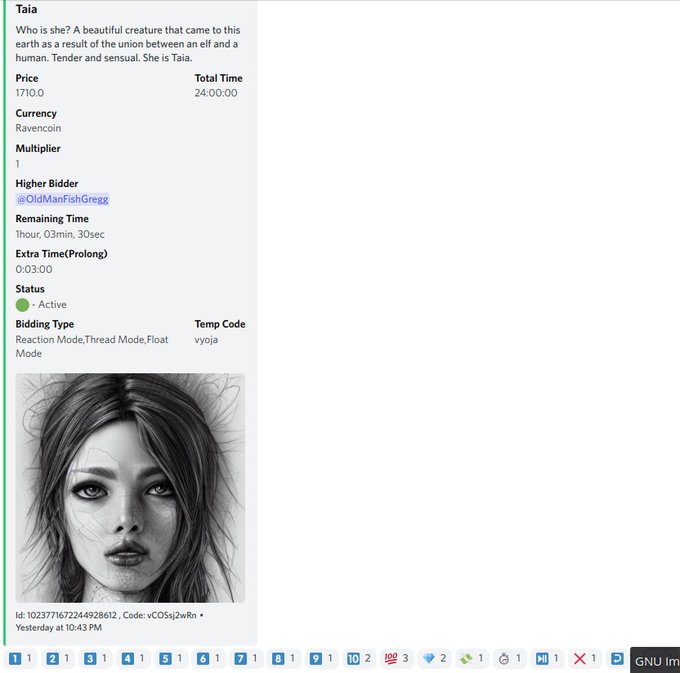Viewport: 680px width, 673px height.
Task: Click the number 3 reaction emoji
Action: click(x=96, y=659)
